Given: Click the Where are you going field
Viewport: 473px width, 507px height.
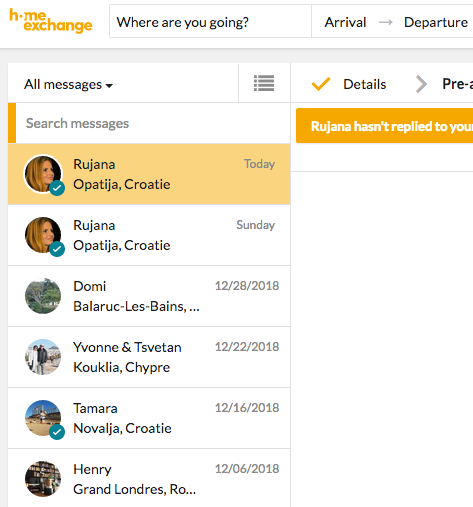Looking at the screenshot, I should (x=210, y=22).
